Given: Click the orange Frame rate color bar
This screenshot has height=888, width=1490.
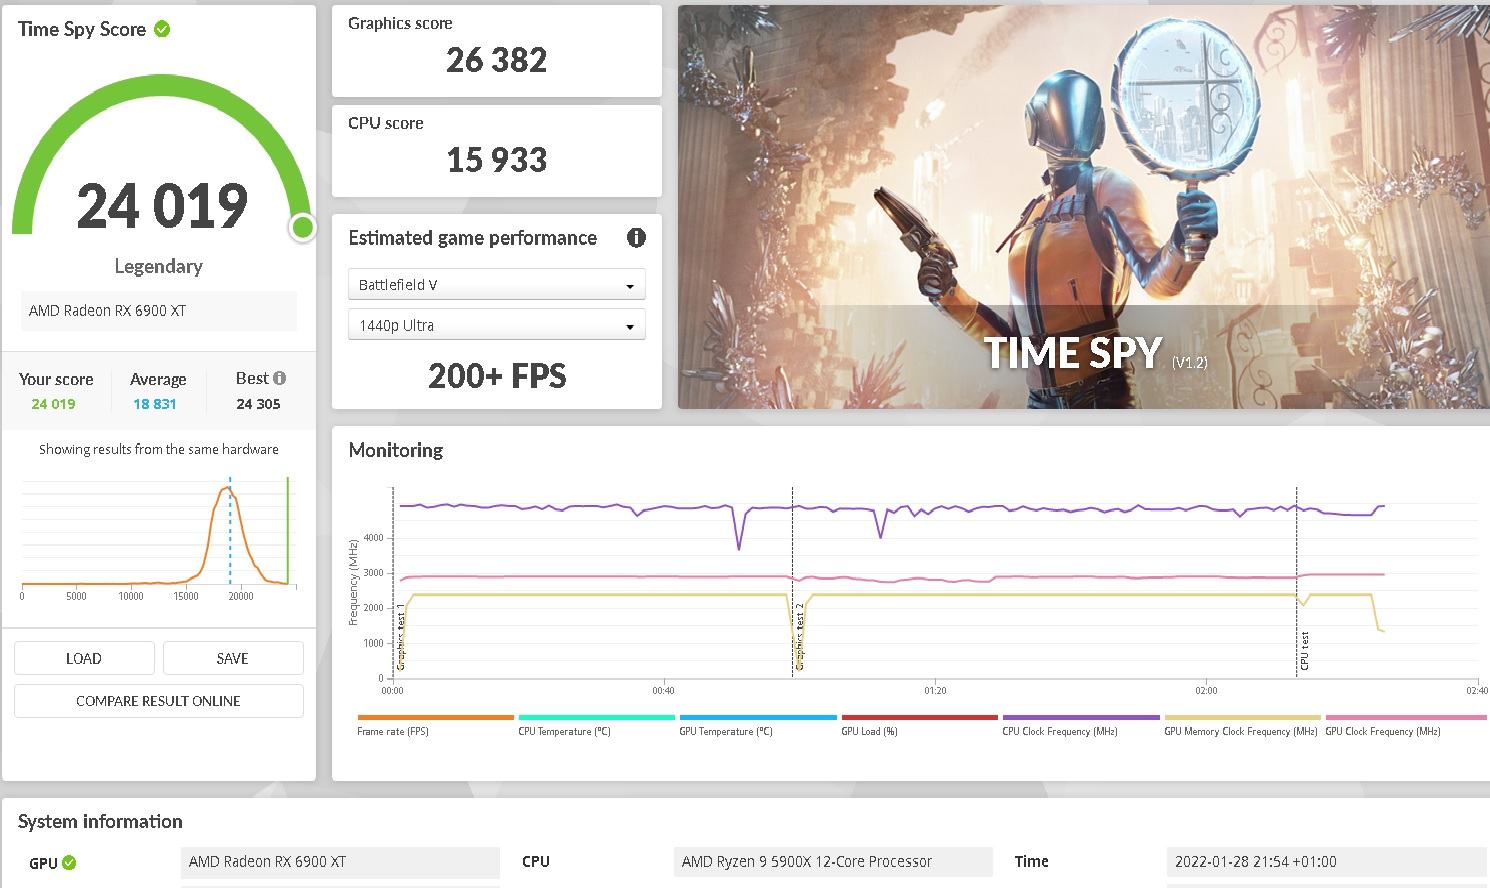Looking at the screenshot, I should 436,717.
